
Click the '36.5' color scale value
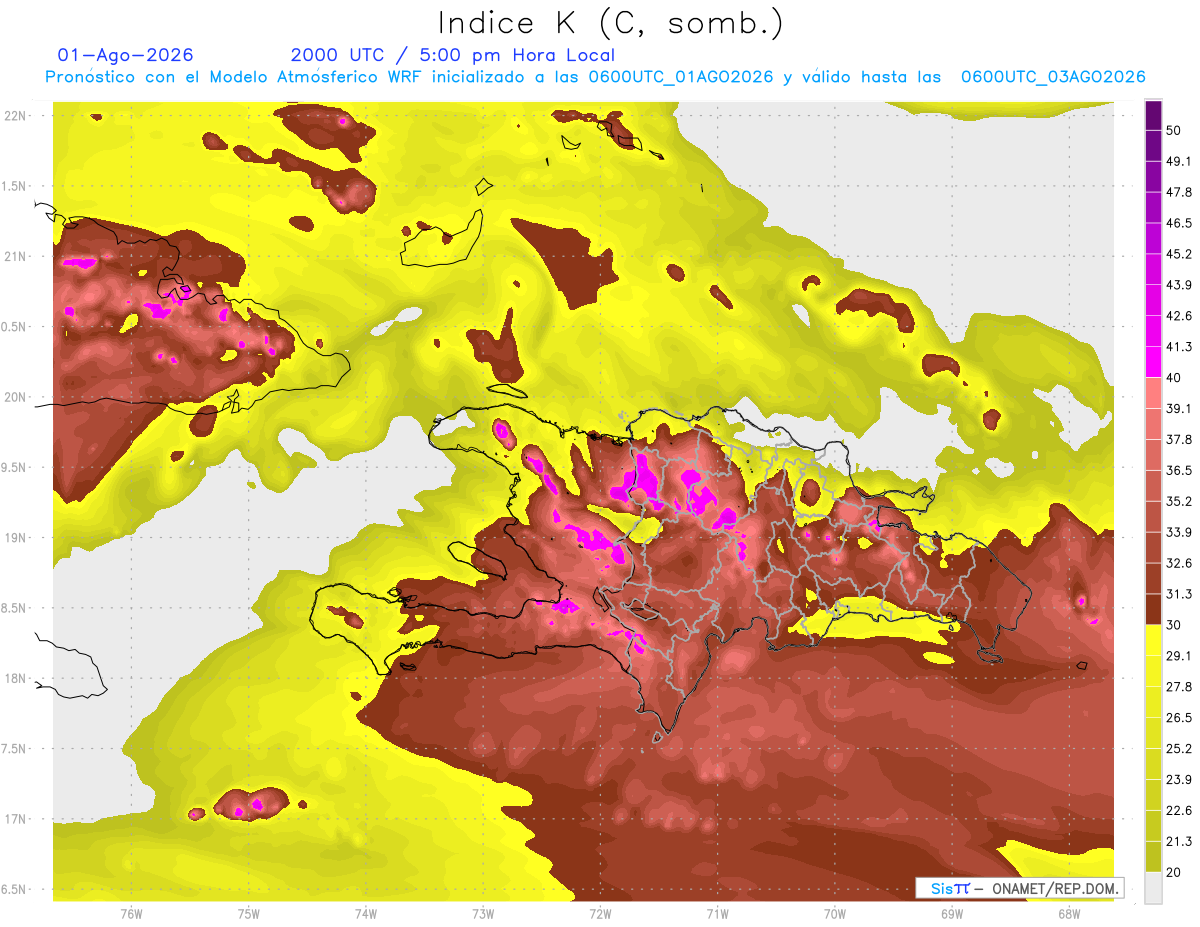point(1179,470)
